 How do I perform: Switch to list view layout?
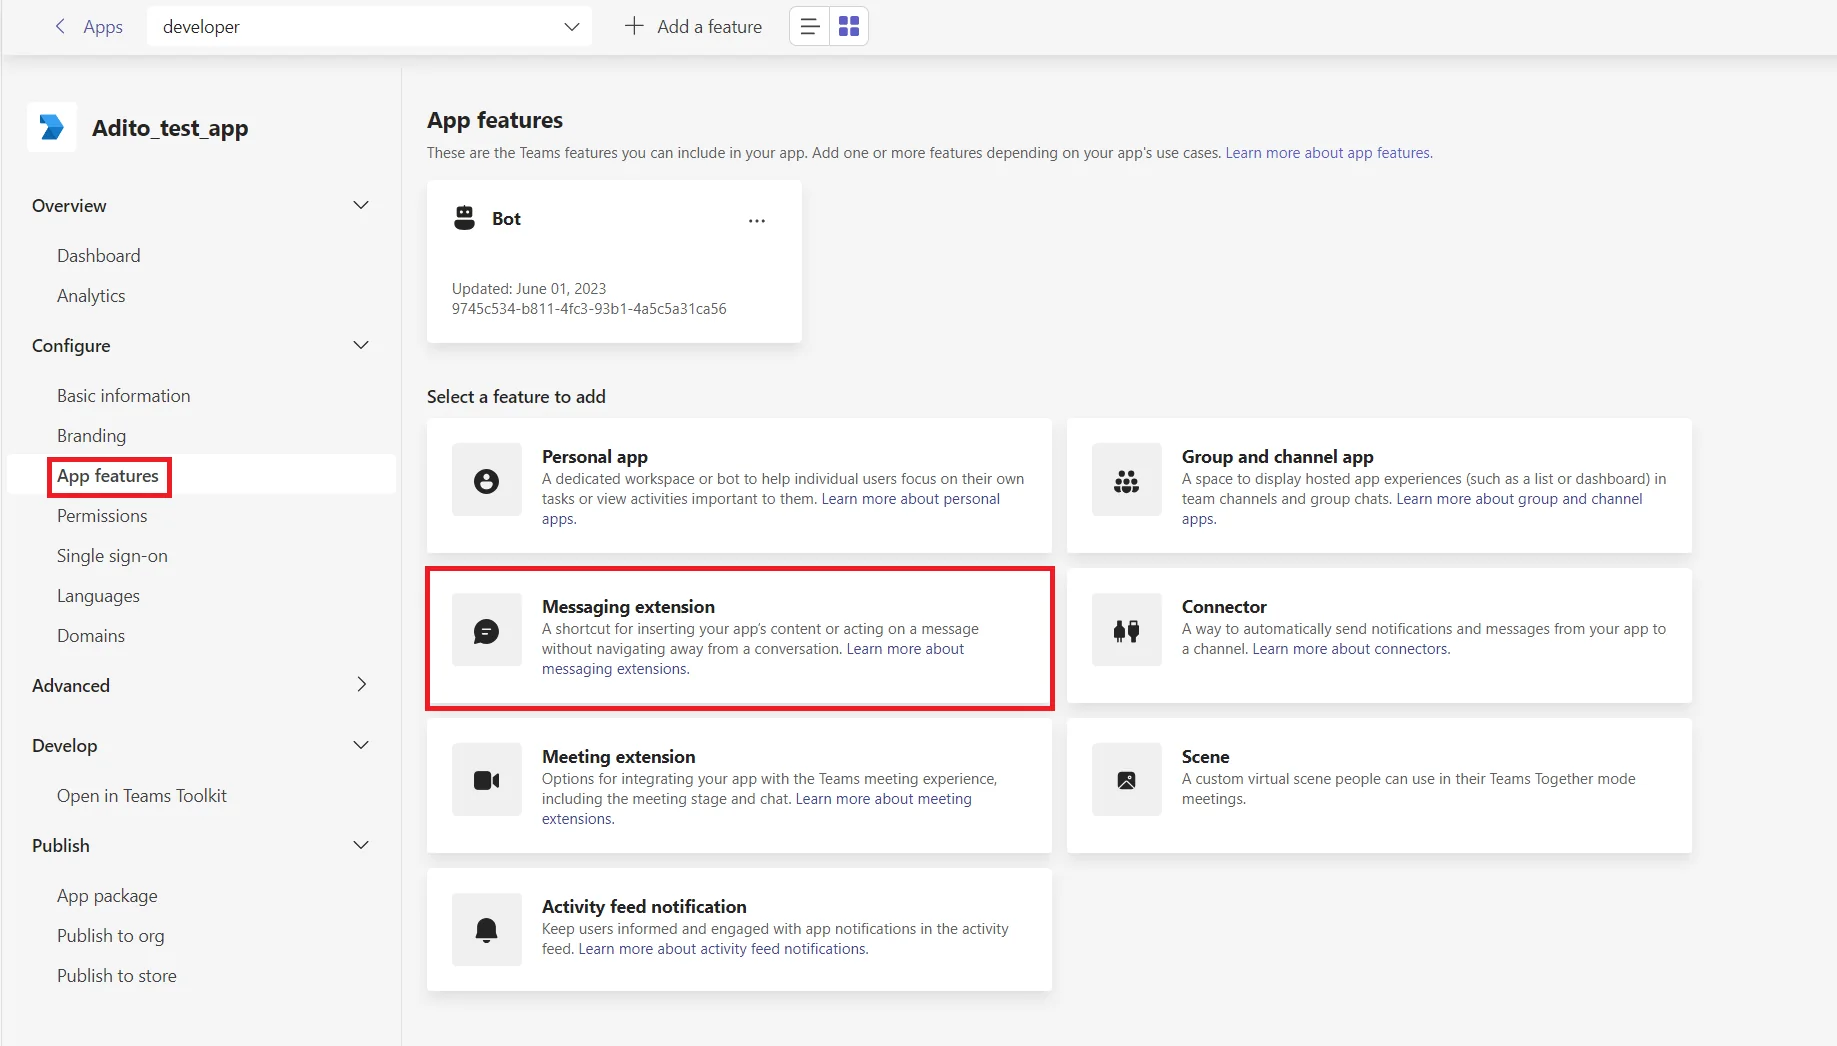click(x=810, y=26)
